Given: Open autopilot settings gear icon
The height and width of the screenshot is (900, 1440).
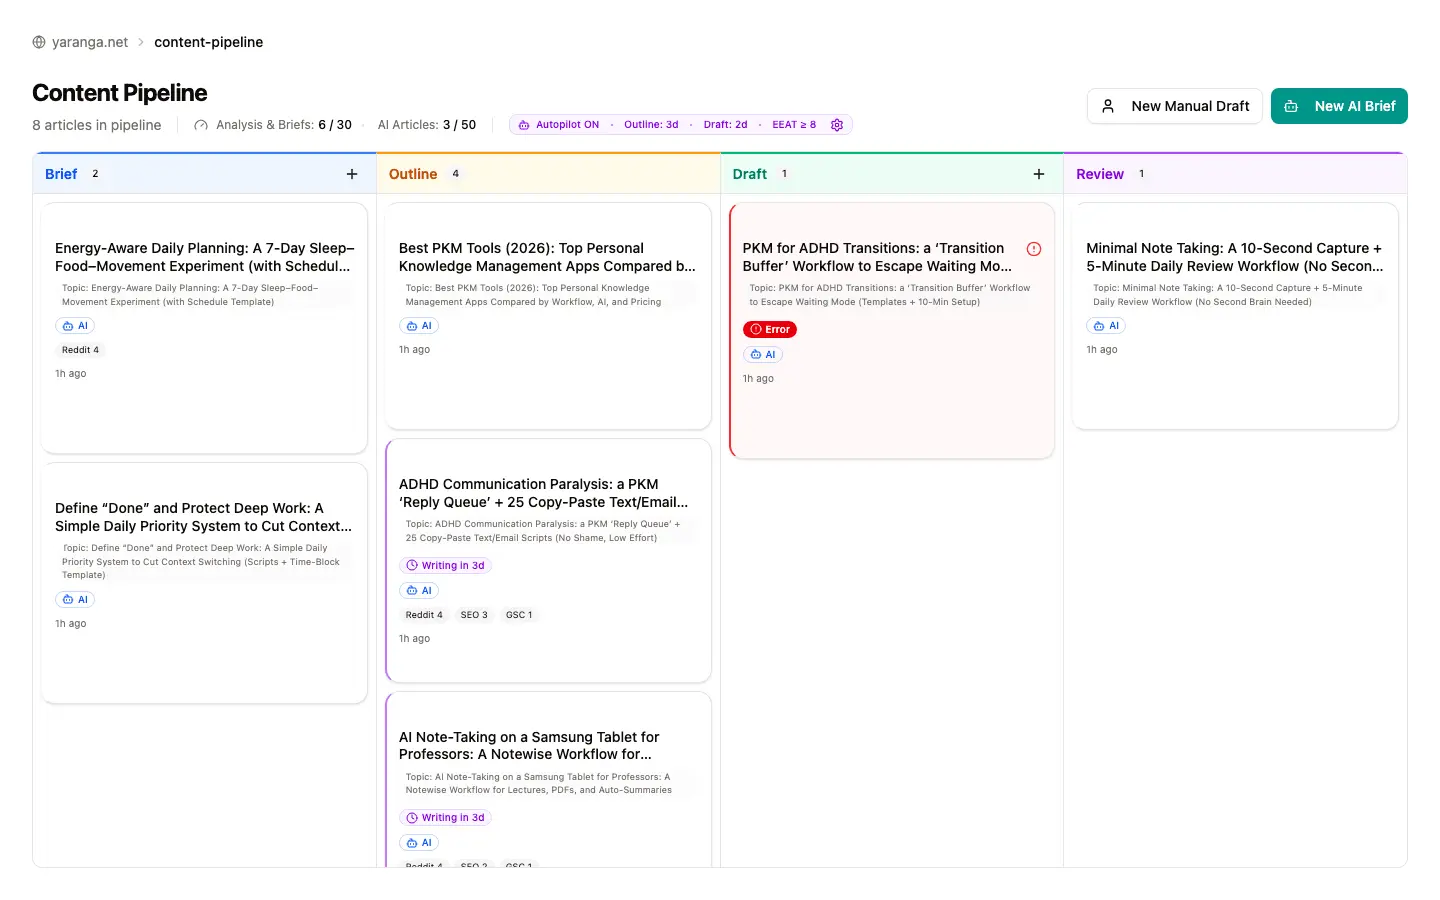Looking at the screenshot, I should tap(837, 125).
